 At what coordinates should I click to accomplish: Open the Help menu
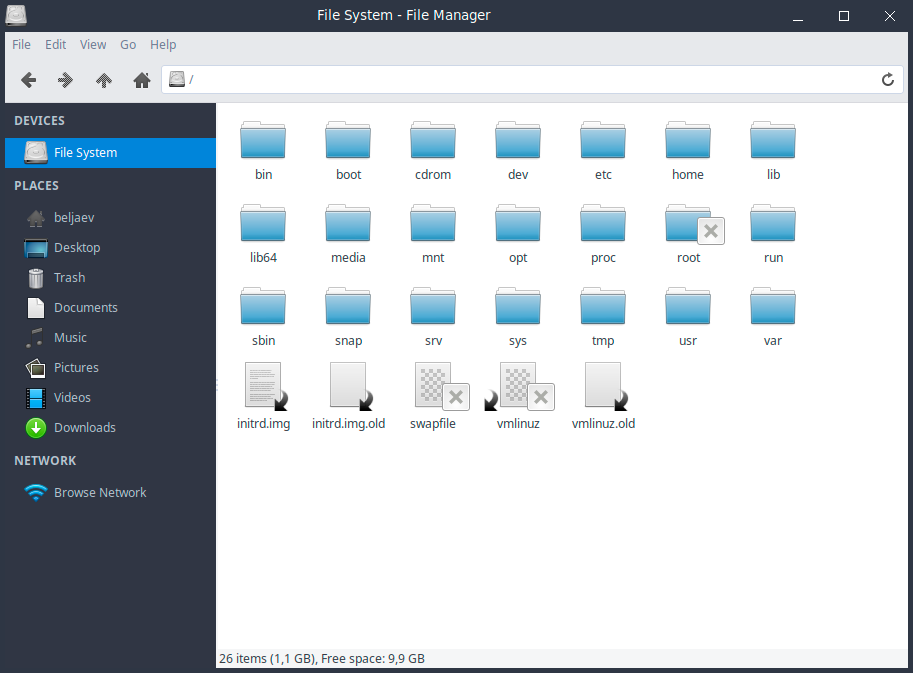click(163, 45)
